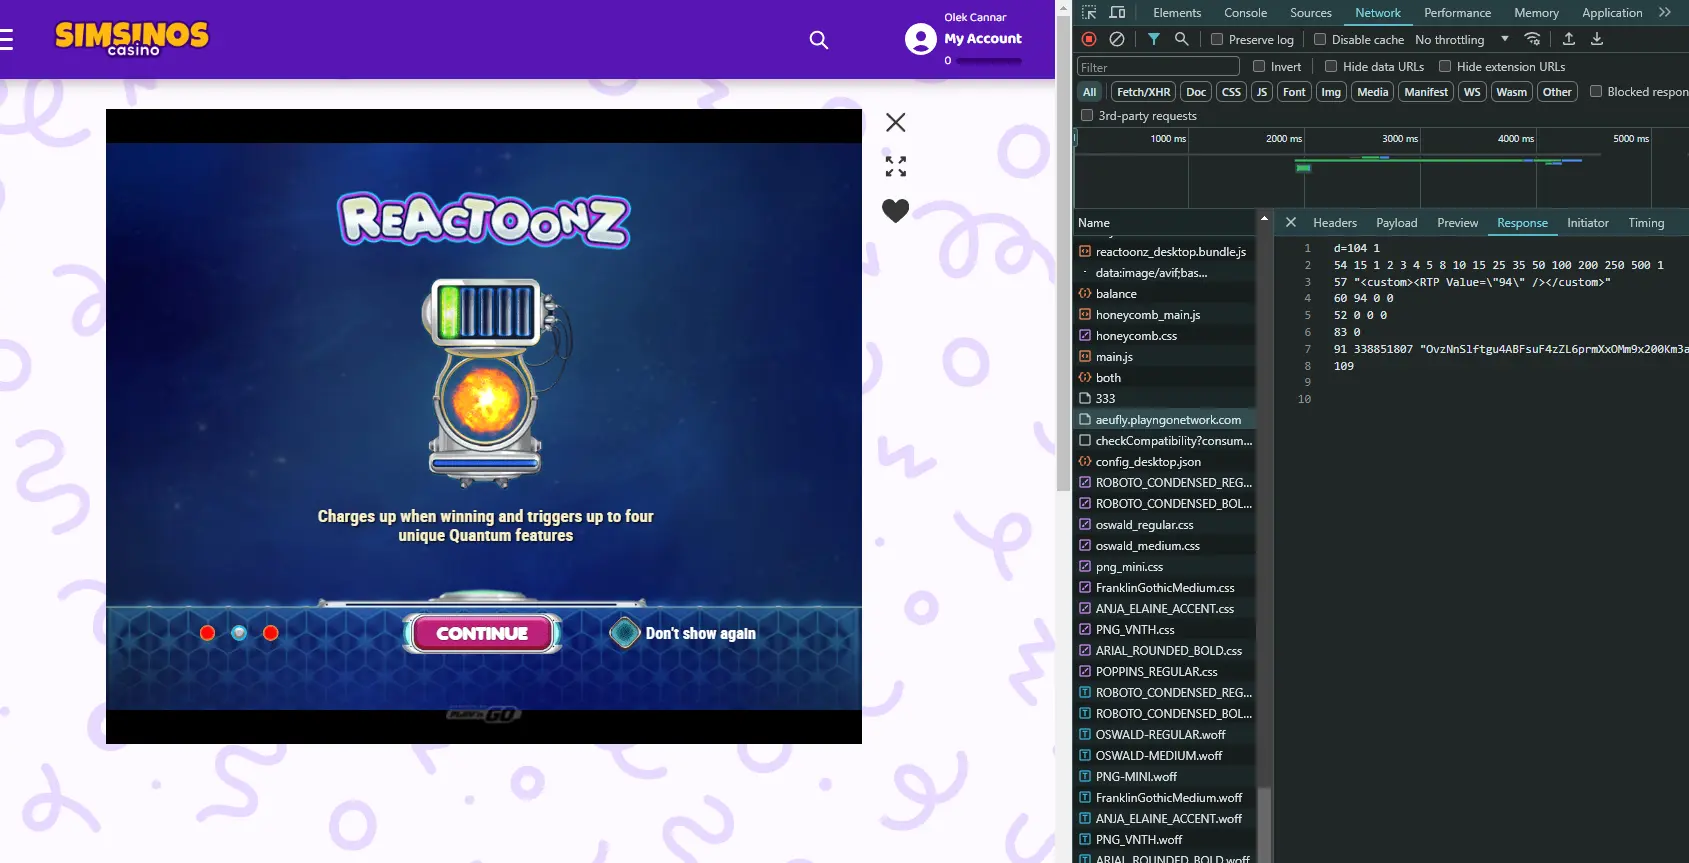Viewport: 1689px width, 863px height.
Task: Check Hide data URLs checkbox
Action: [x=1331, y=66]
